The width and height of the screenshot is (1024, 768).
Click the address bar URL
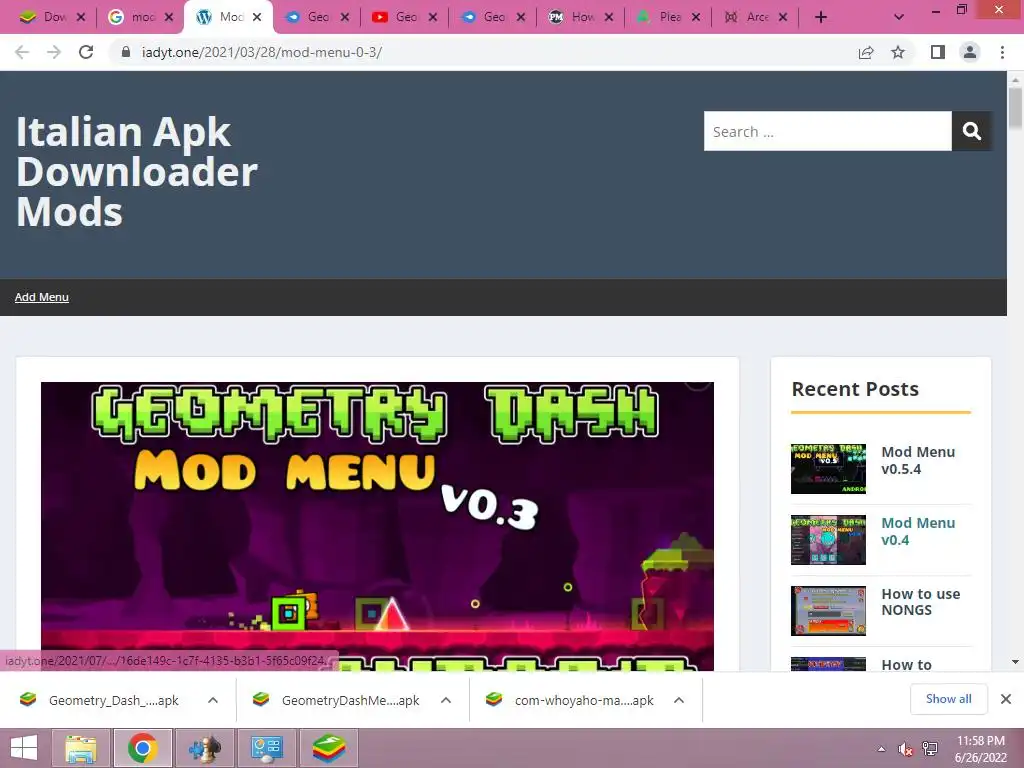tap(262, 52)
